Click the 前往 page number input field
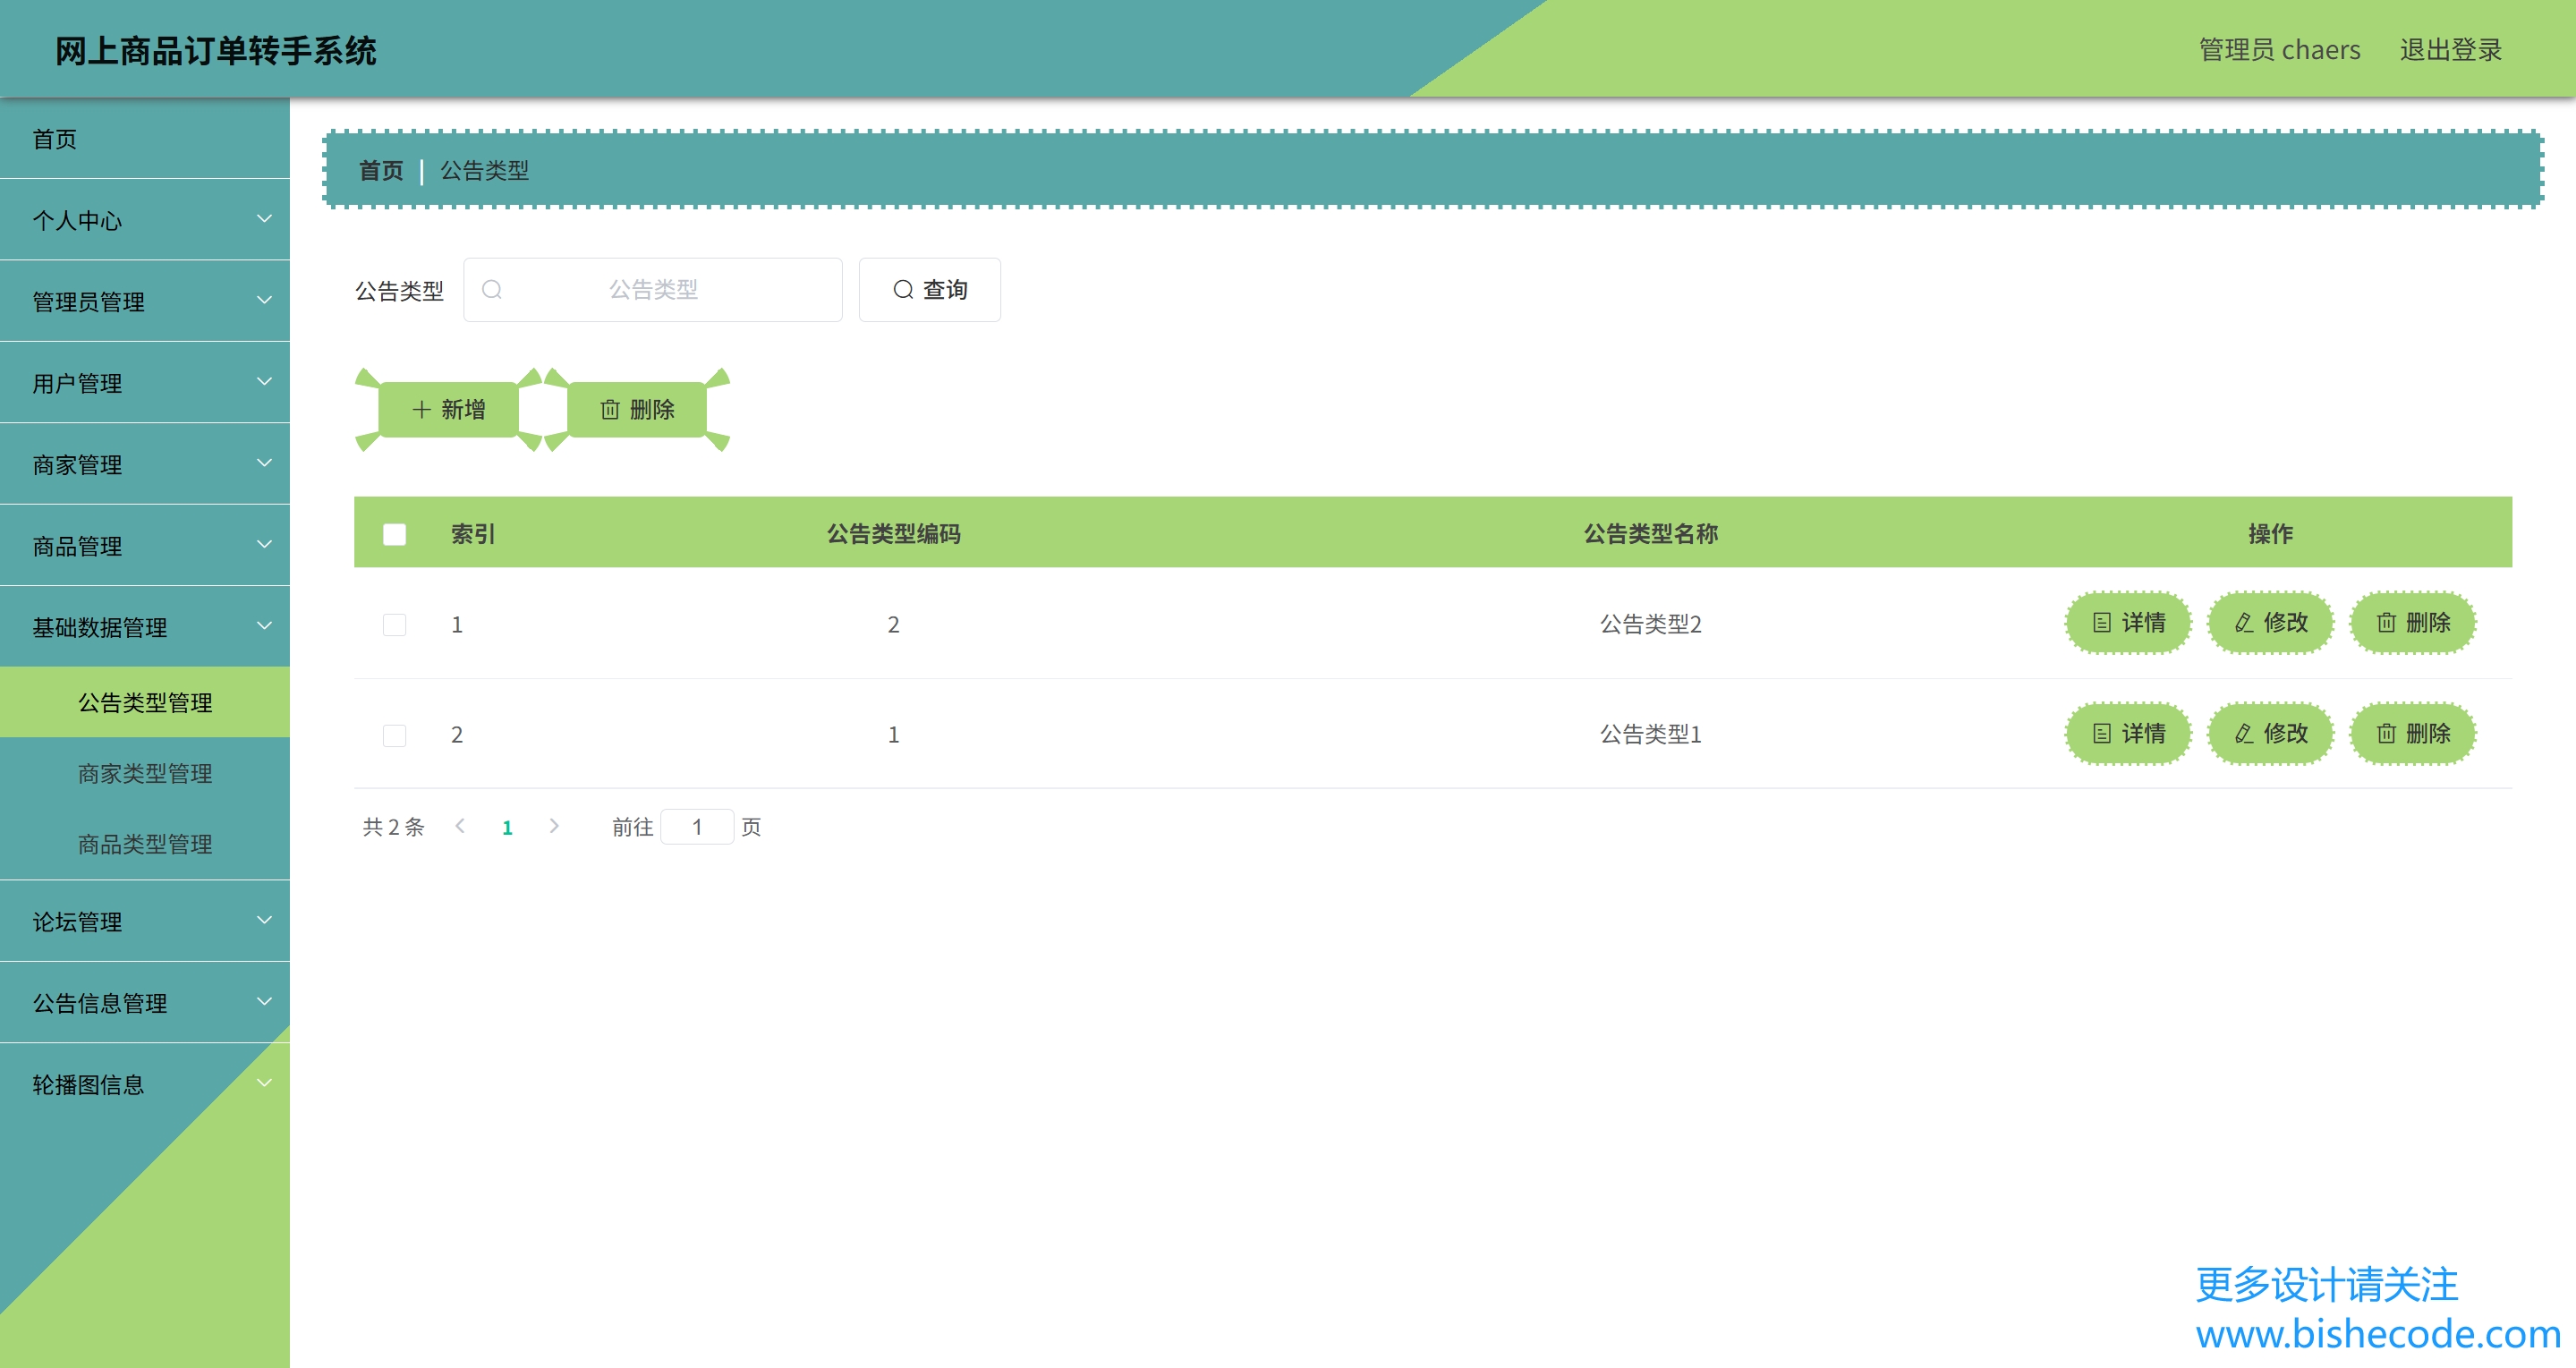Viewport: 2576px width, 1368px height. (697, 827)
